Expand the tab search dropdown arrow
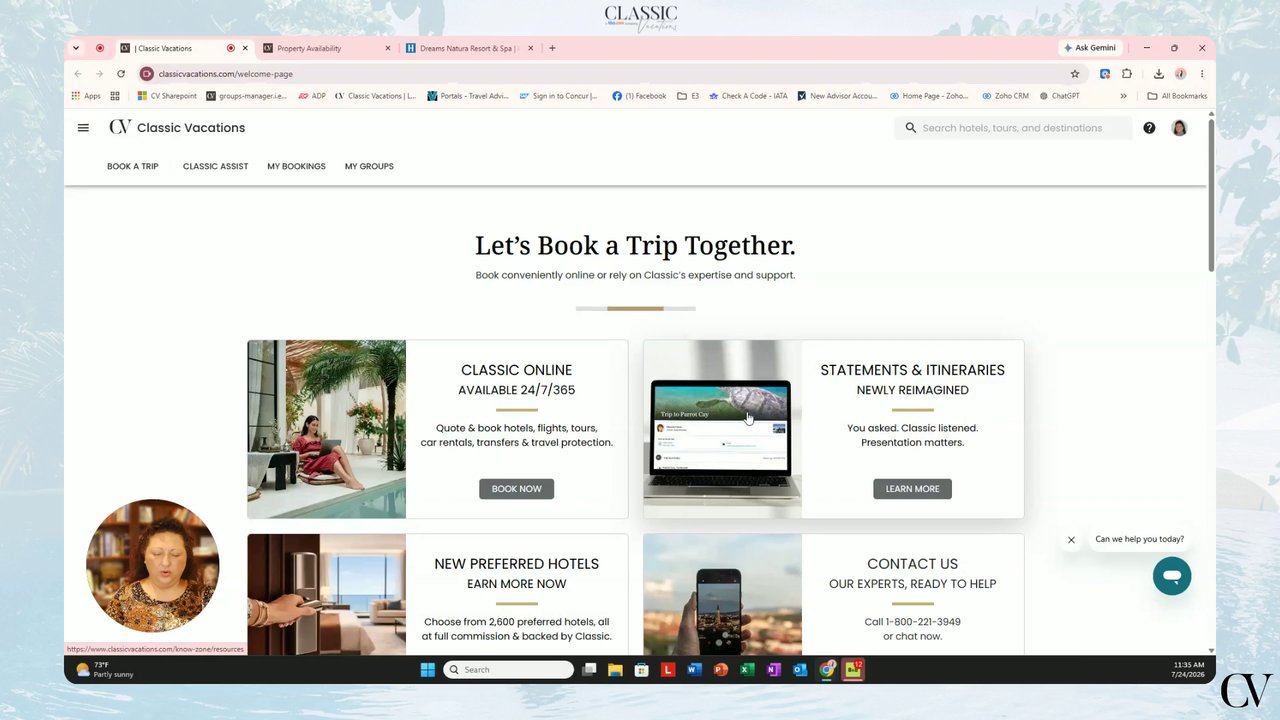 (x=76, y=48)
